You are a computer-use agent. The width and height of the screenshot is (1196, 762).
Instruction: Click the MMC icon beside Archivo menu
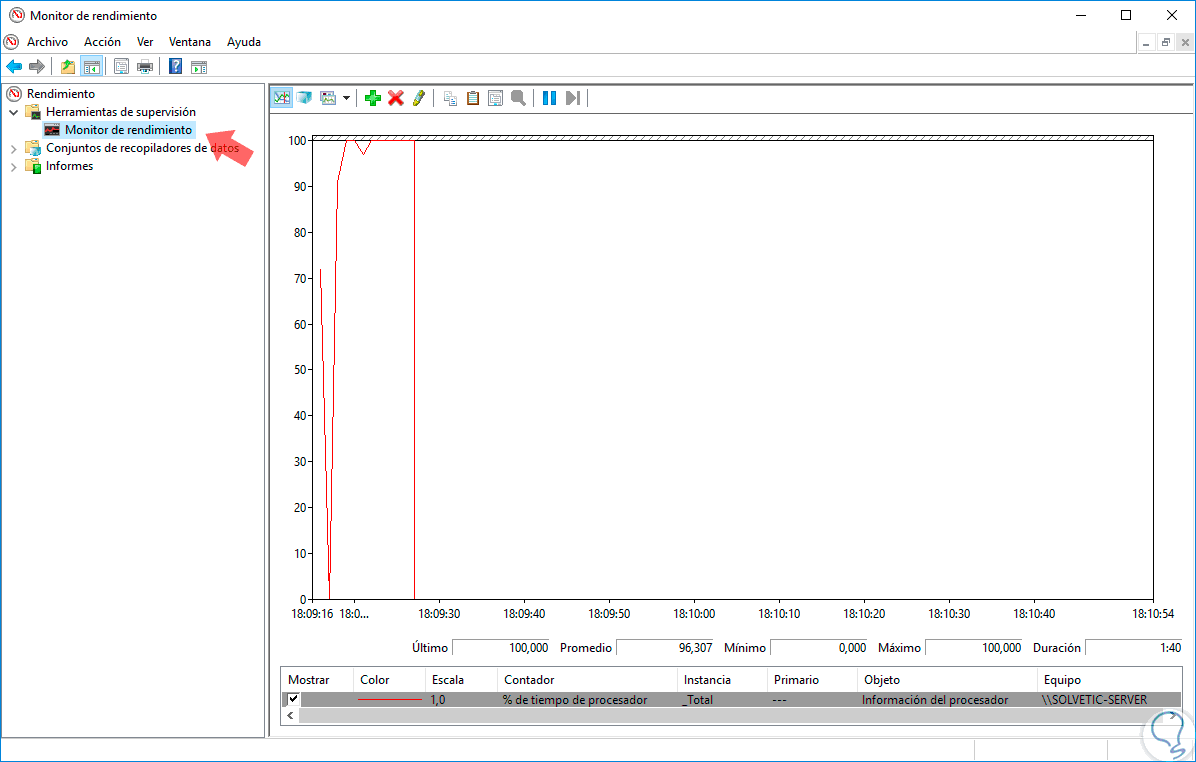[11, 41]
